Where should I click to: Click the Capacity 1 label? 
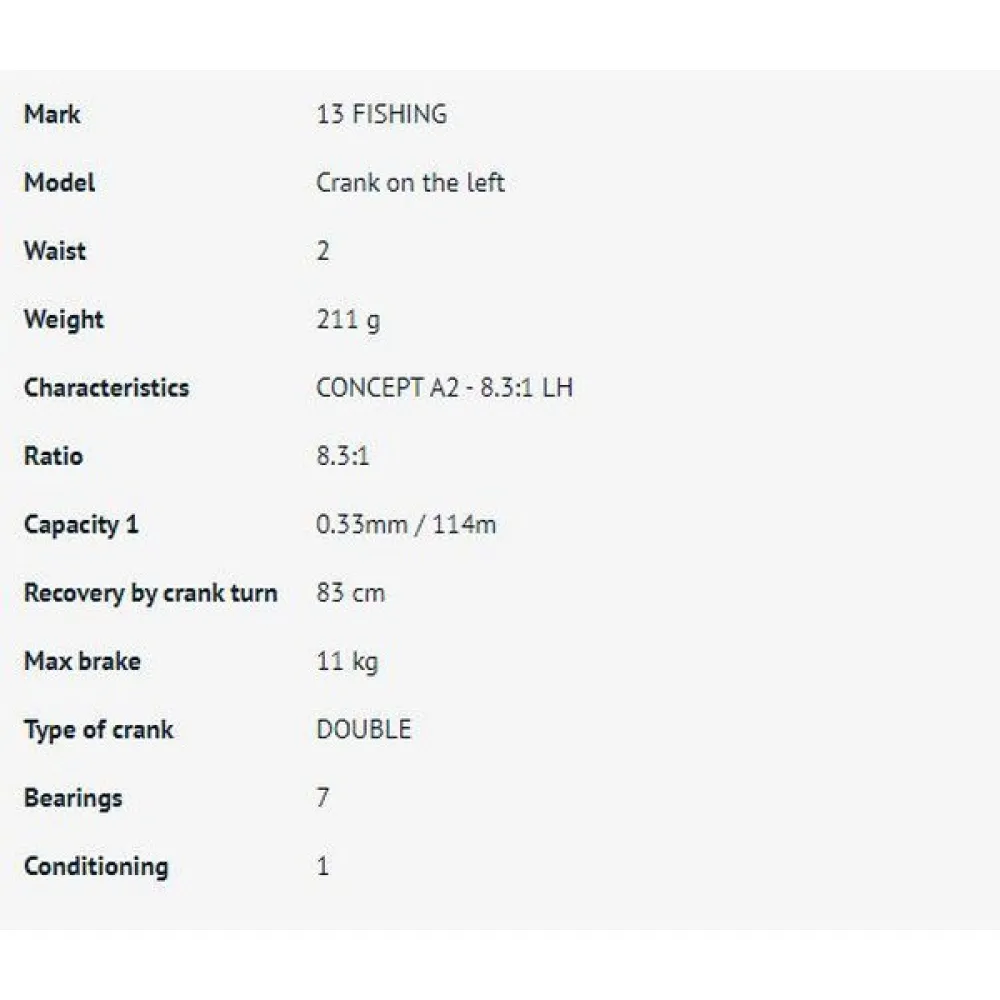click(x=81, y=525)
